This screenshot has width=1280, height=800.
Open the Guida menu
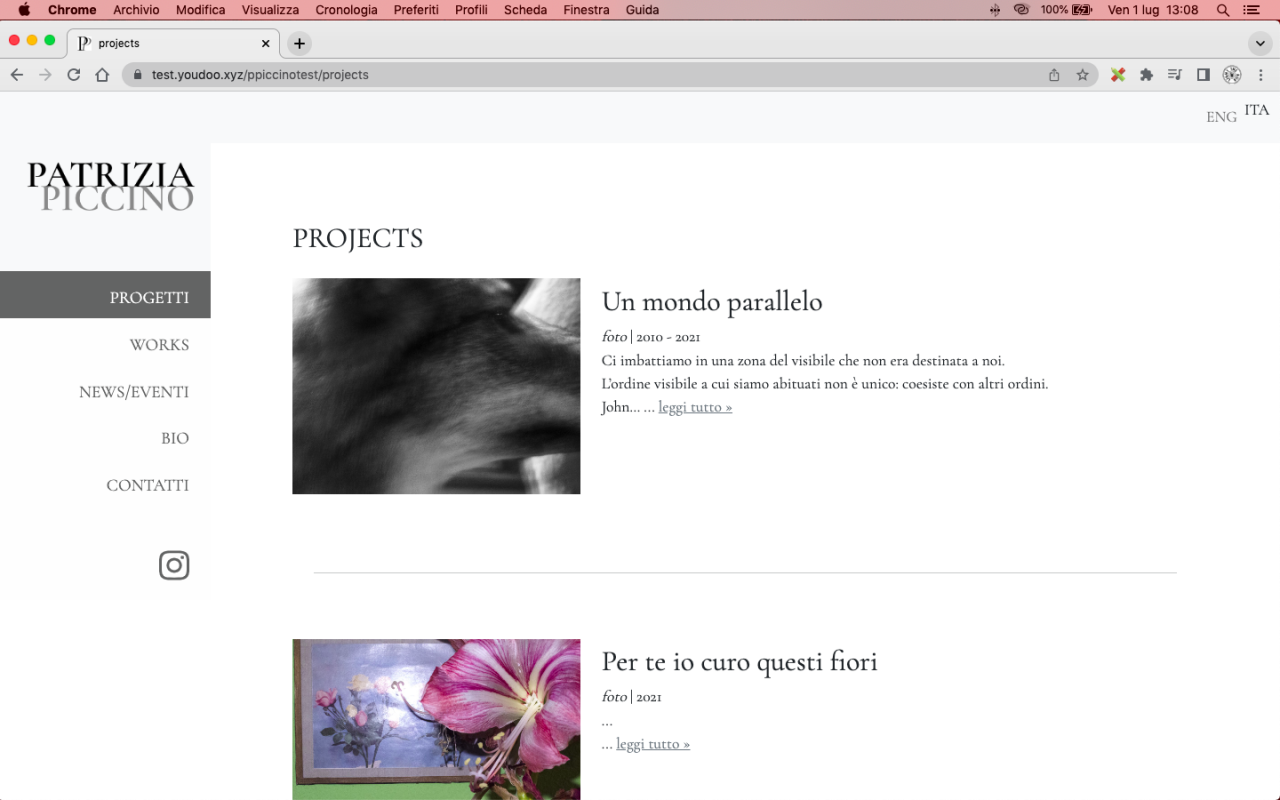coord(642,10)
